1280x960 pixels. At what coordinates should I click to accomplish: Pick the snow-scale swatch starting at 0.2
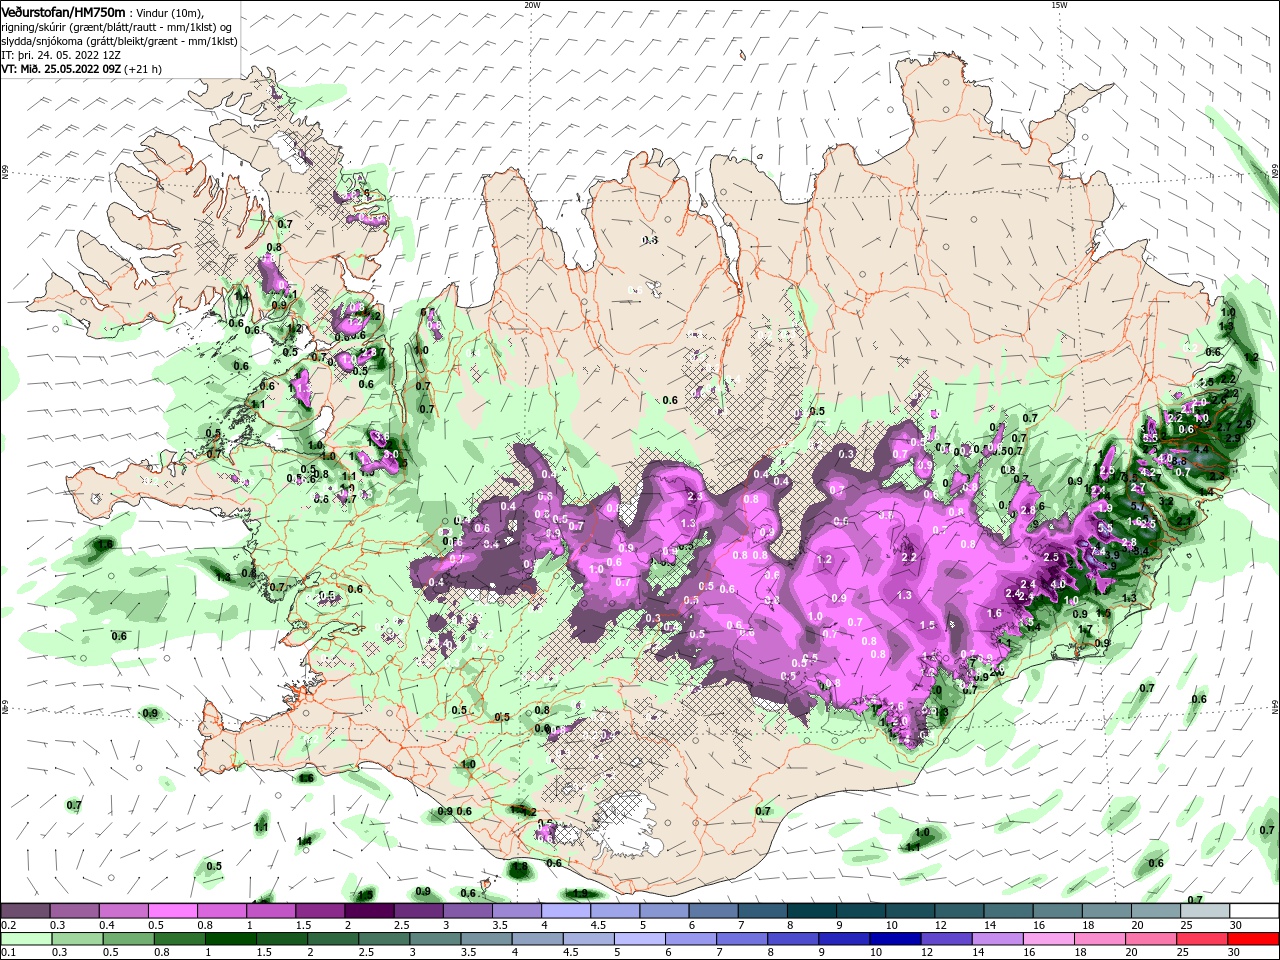pyautogui.click(x=25, y=911)
